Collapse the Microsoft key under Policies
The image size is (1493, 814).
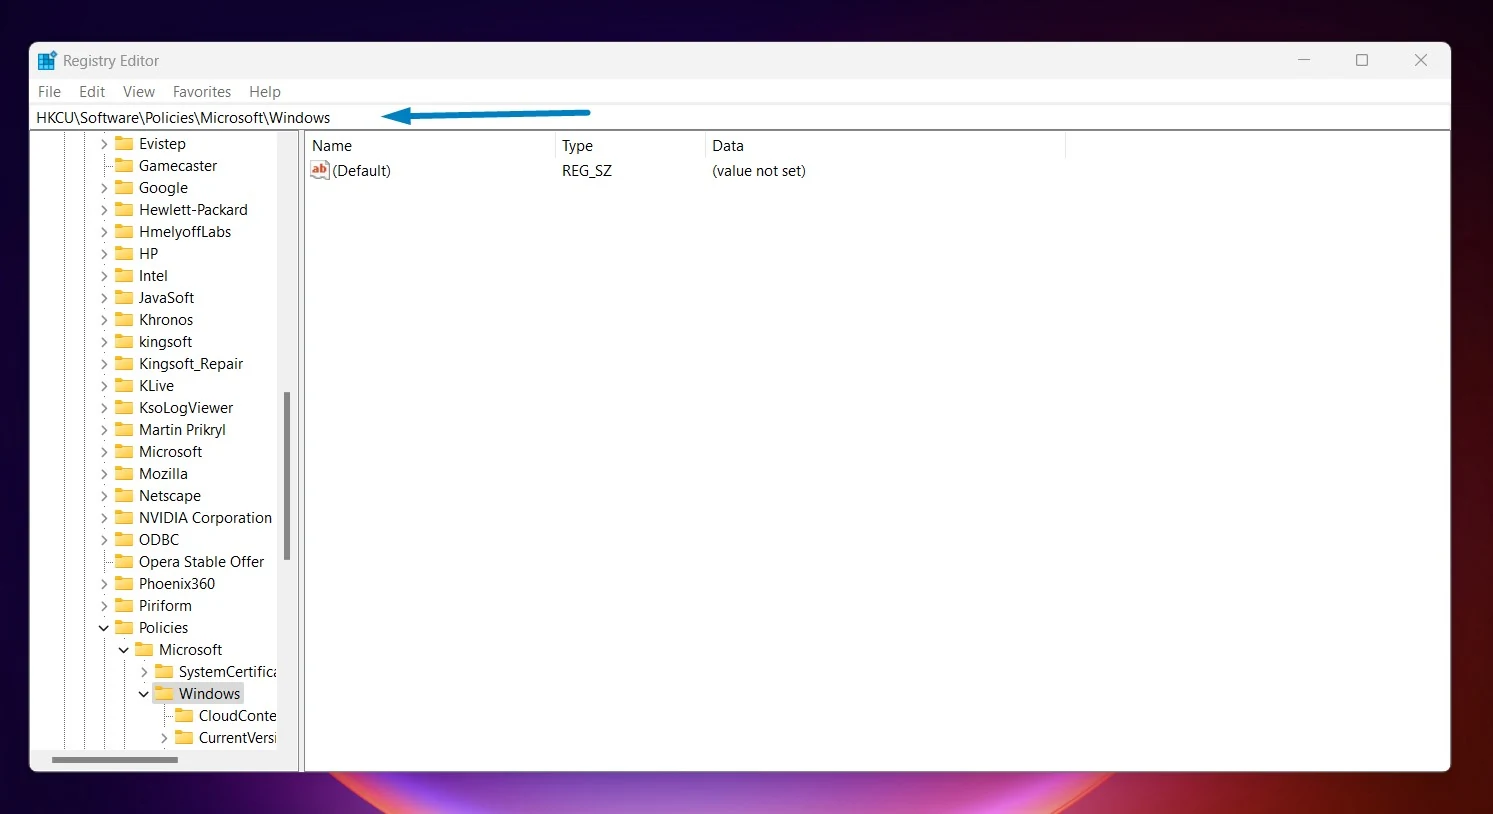coord(124,650)
